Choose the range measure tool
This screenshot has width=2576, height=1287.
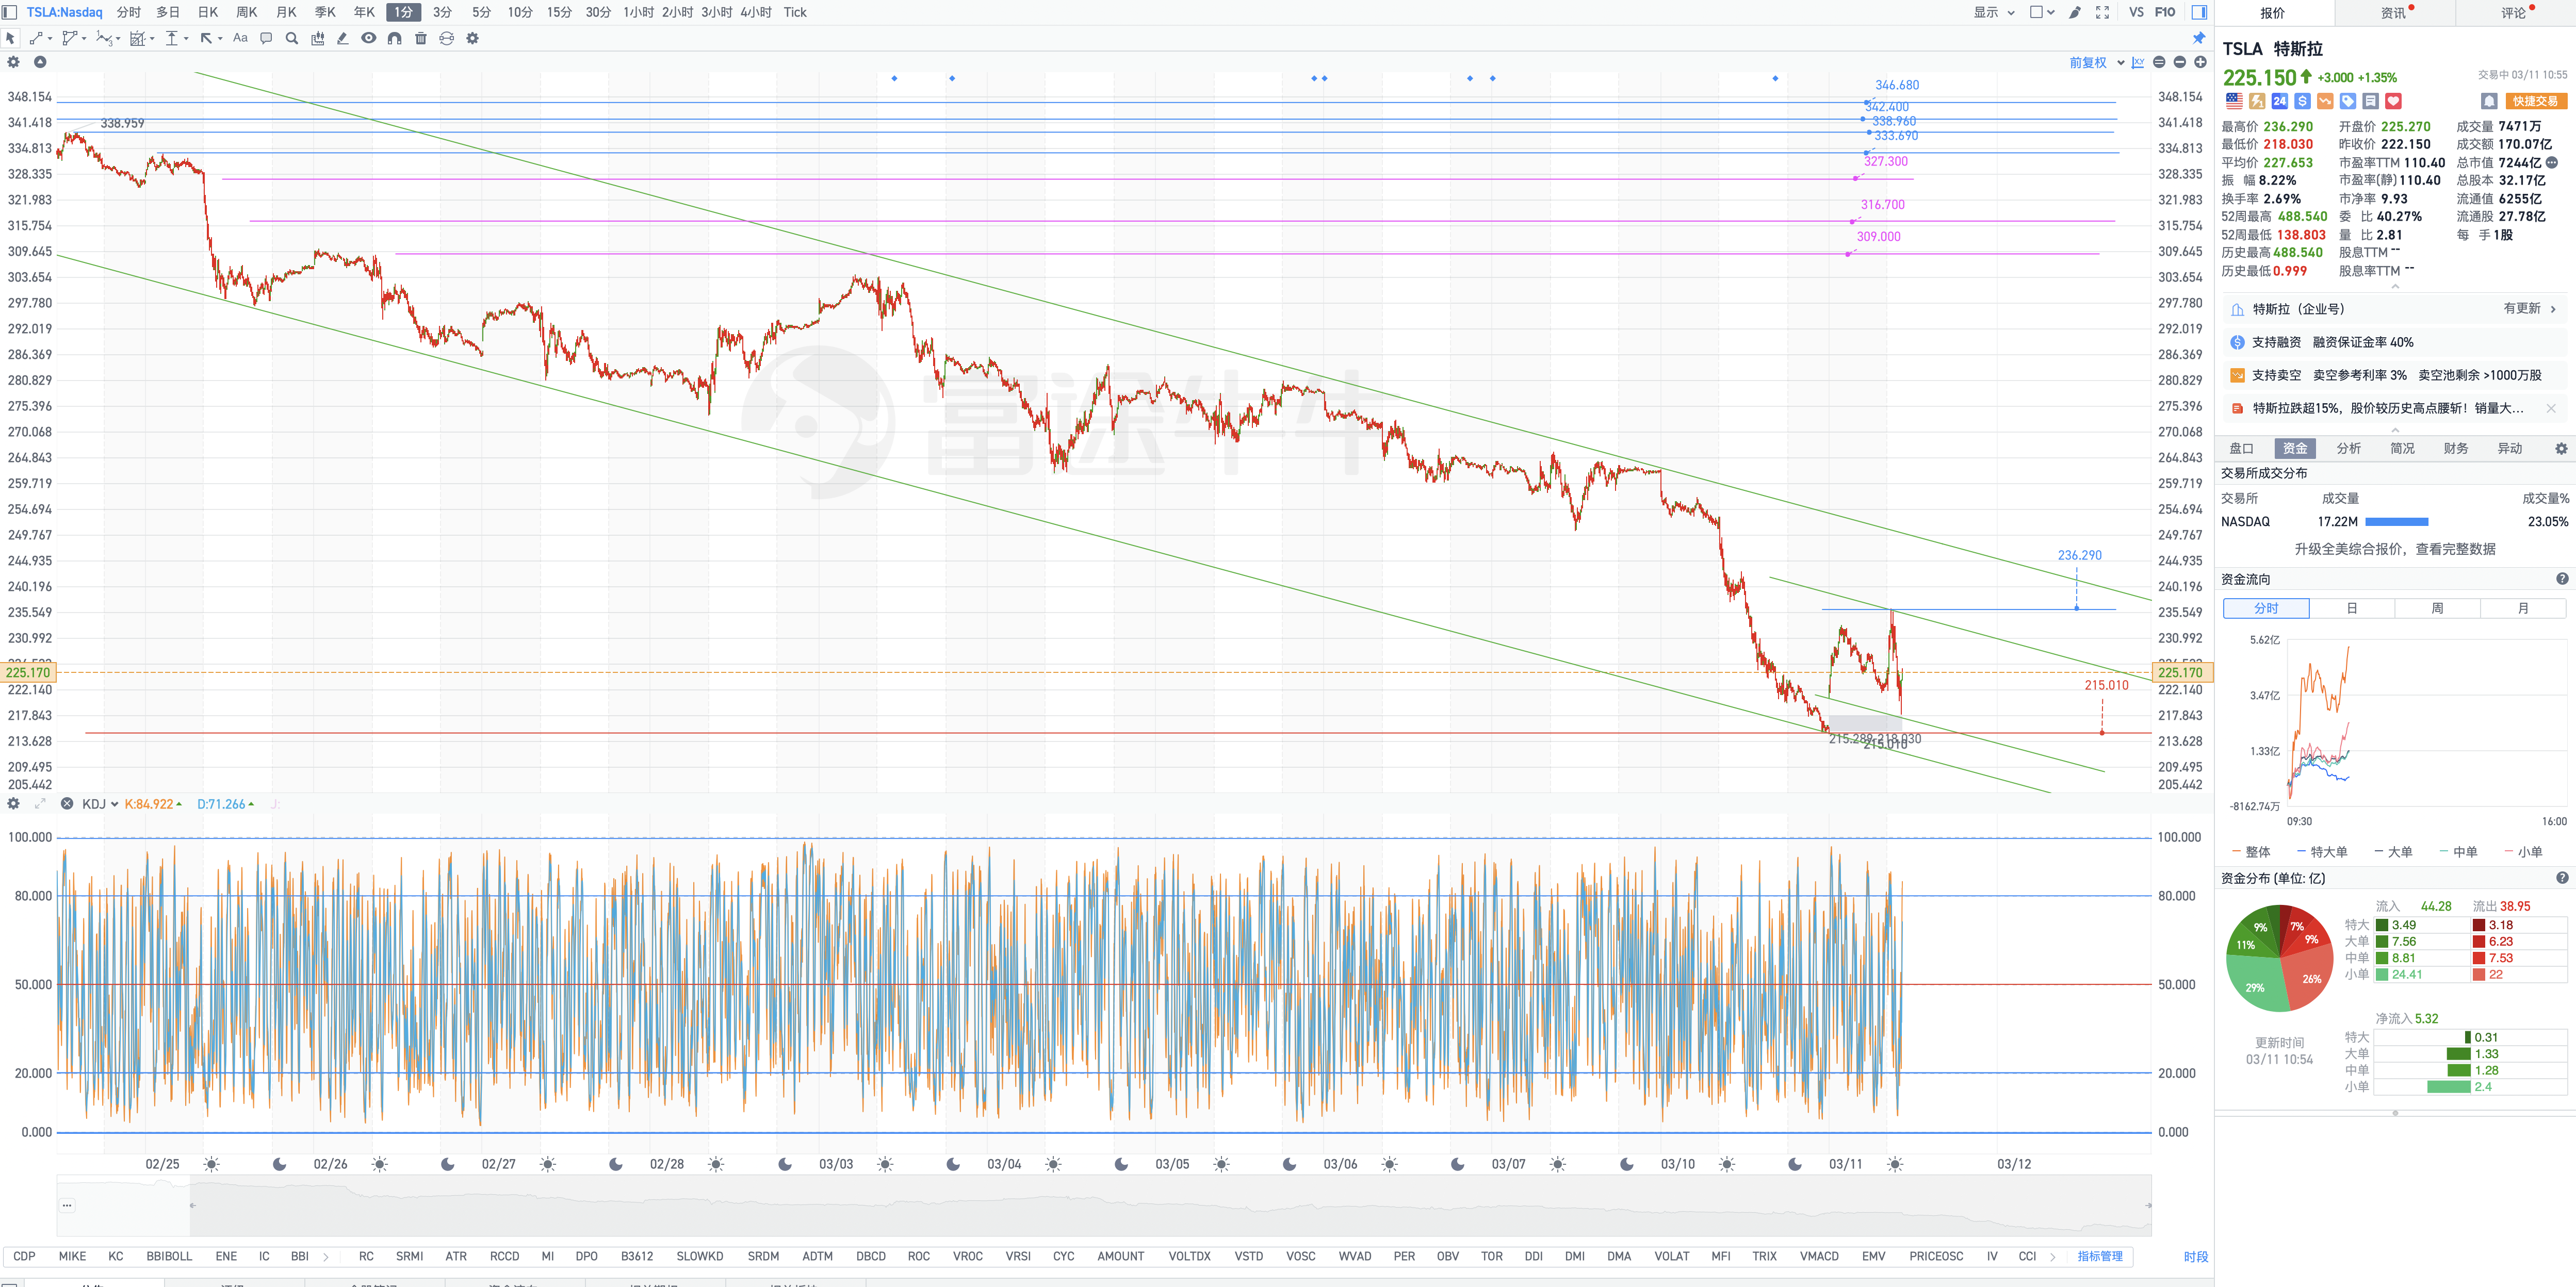tap(172, 38)
